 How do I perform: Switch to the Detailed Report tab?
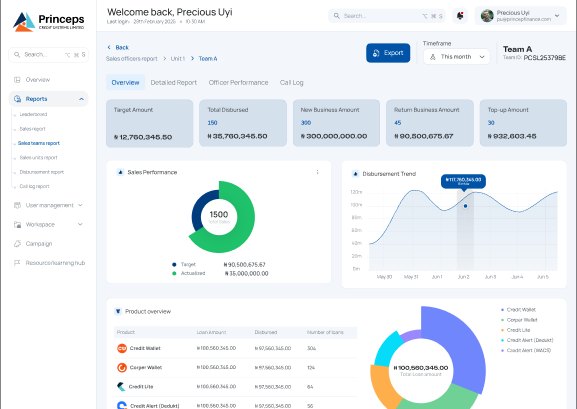[x=174, y=82]
